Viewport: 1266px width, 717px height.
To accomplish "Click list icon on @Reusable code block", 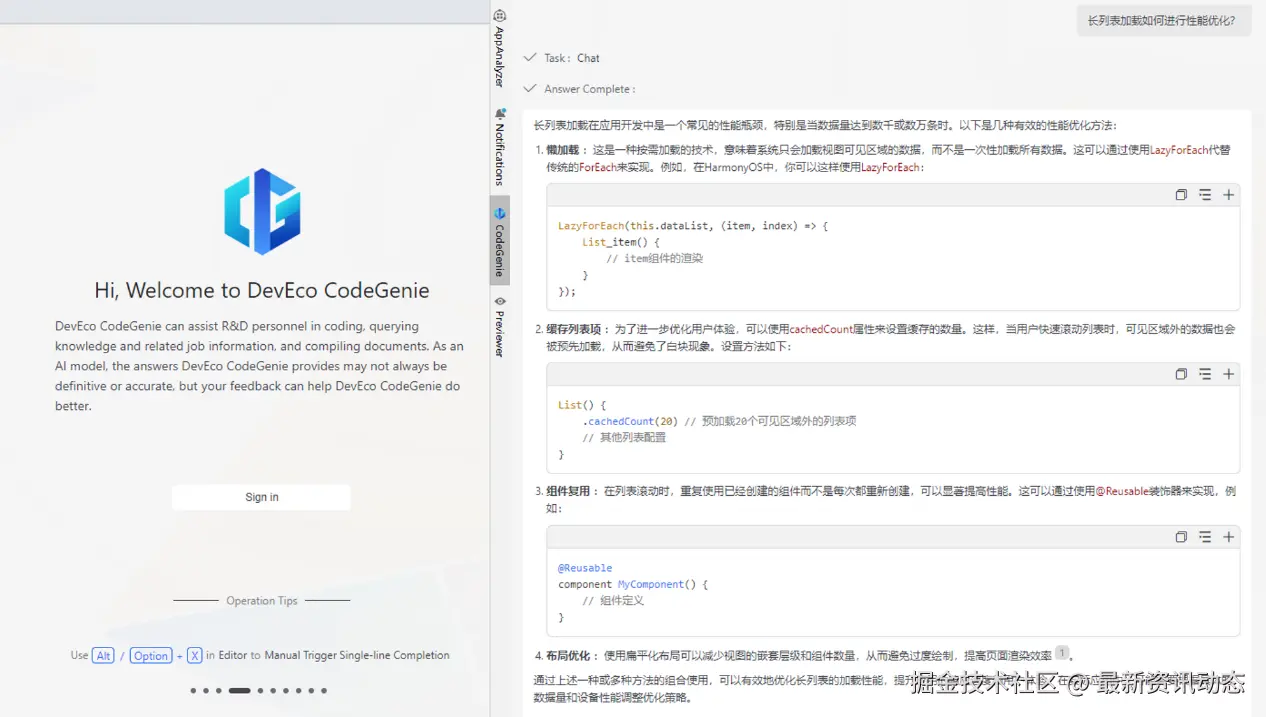I will [x=1205, y=537].
